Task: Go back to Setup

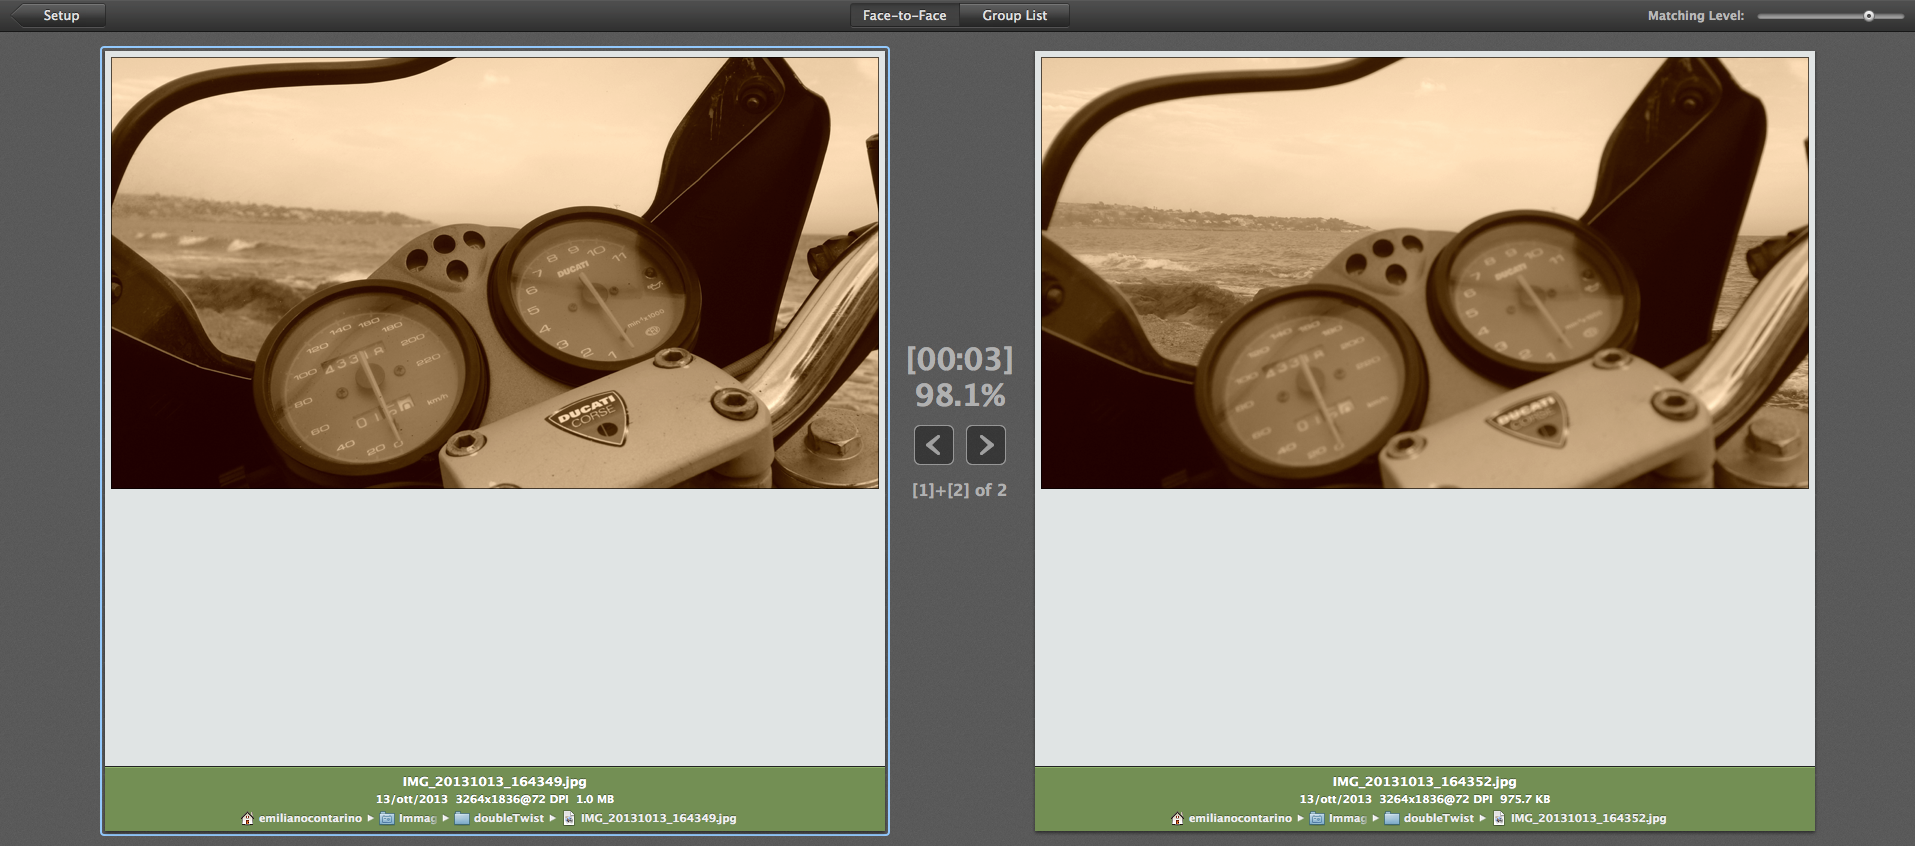Action: pos(58,15)
